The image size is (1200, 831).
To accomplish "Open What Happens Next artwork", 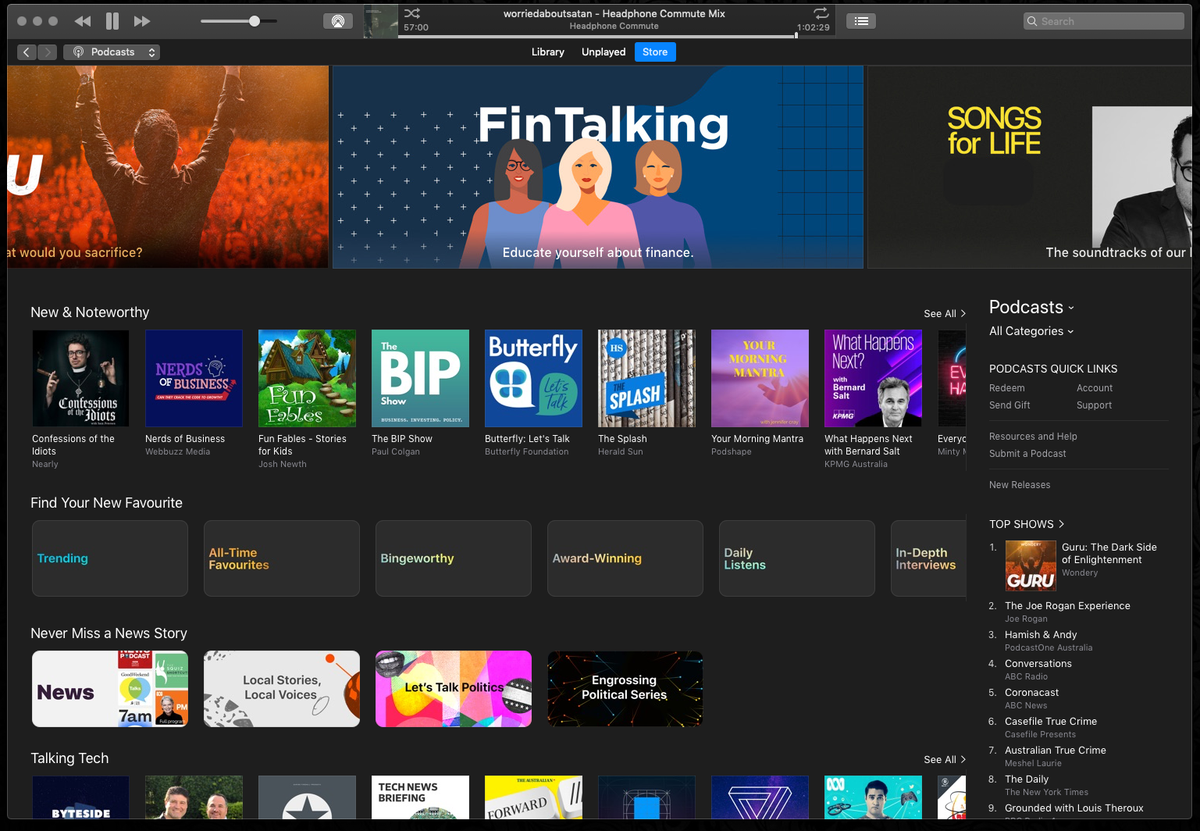I will [873, 379].
